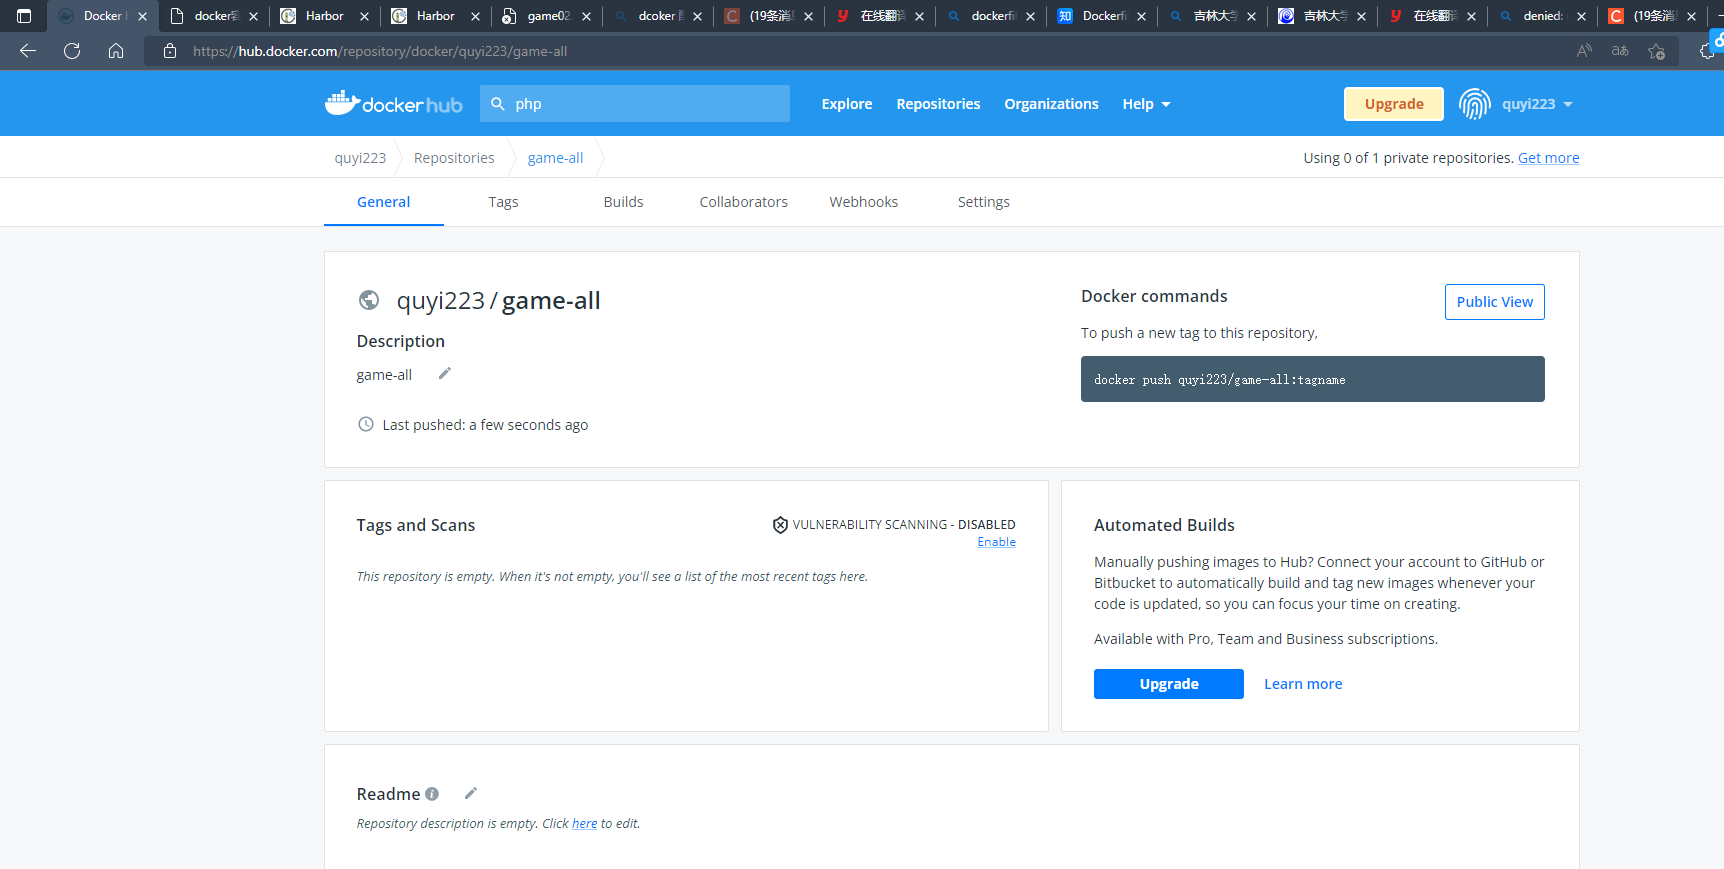Open the Learn more link
The image size is (1724, 869).
click(1303, 684)
